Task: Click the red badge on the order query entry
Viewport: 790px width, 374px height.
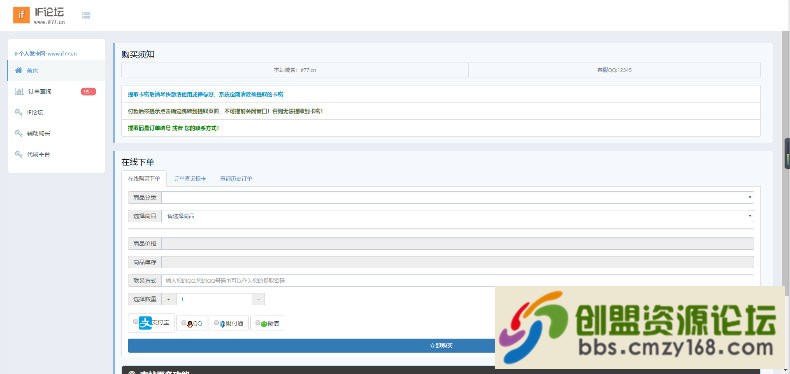Action: coord(88,91)
